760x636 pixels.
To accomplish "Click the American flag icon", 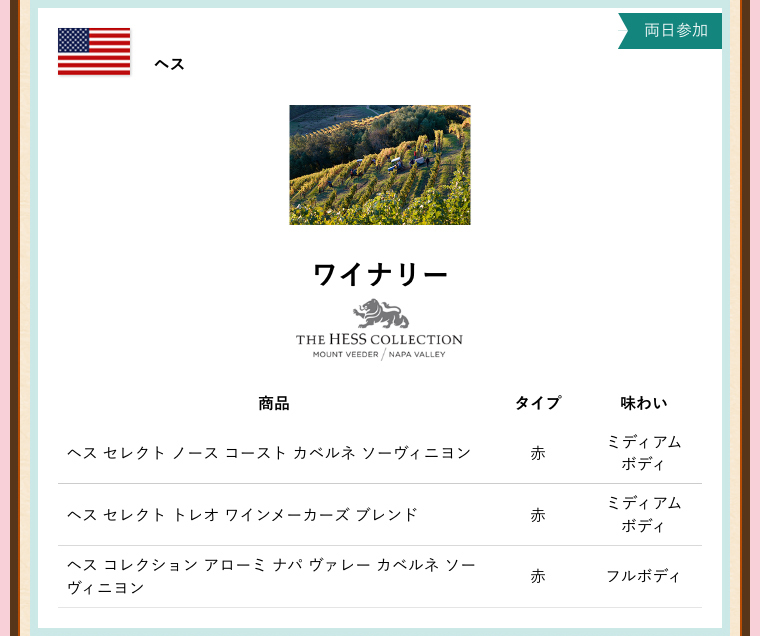I will pyautogui.click(x=94, y=52).
